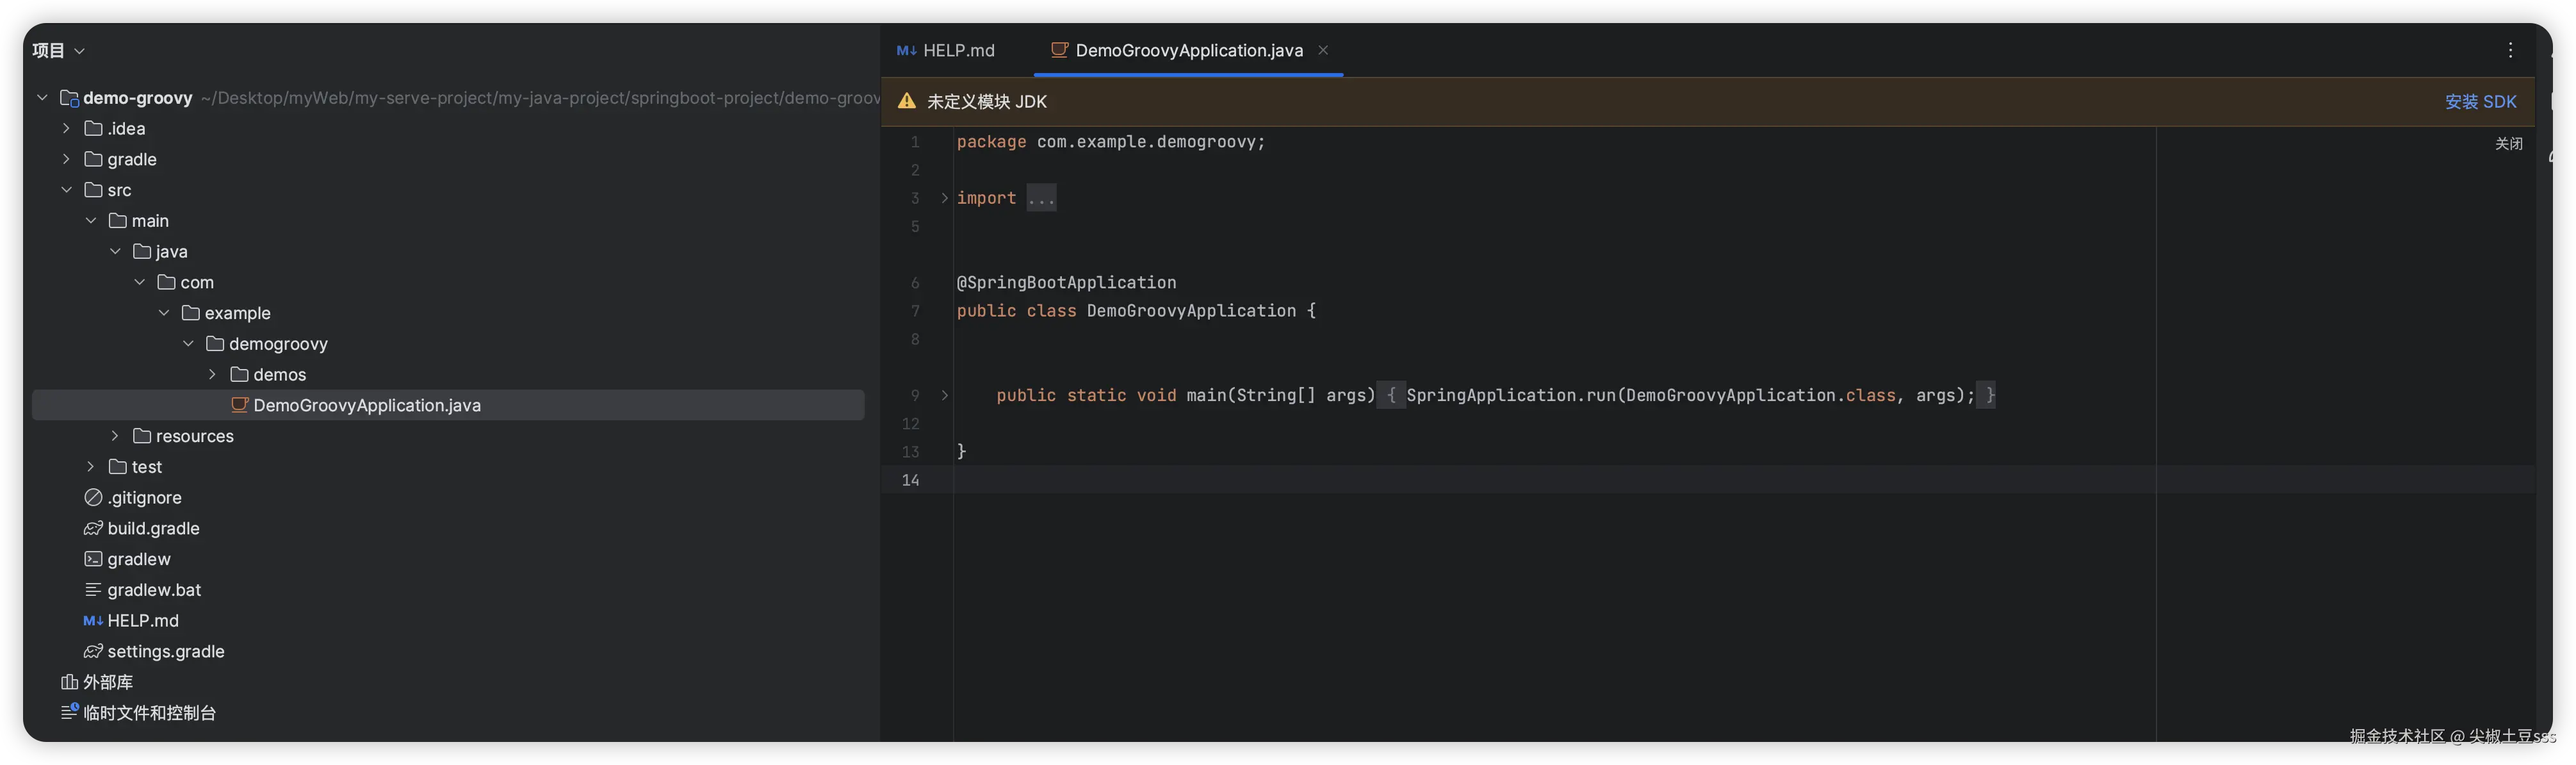2576x765 pixels.
Task: Click the build.gradle elephant icon
Action: coord(93,528)
